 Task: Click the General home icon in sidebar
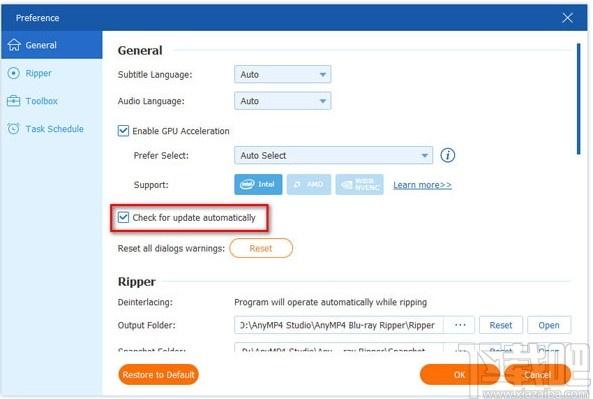(x=14, y=45)
